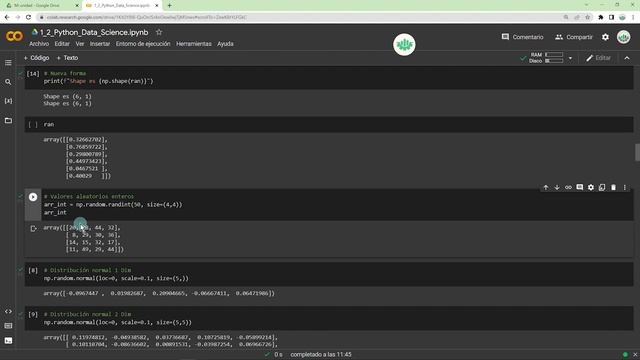Open the Ver menu
The width and height of the screenshot is (640, 360).
click(x=80, y=44)
